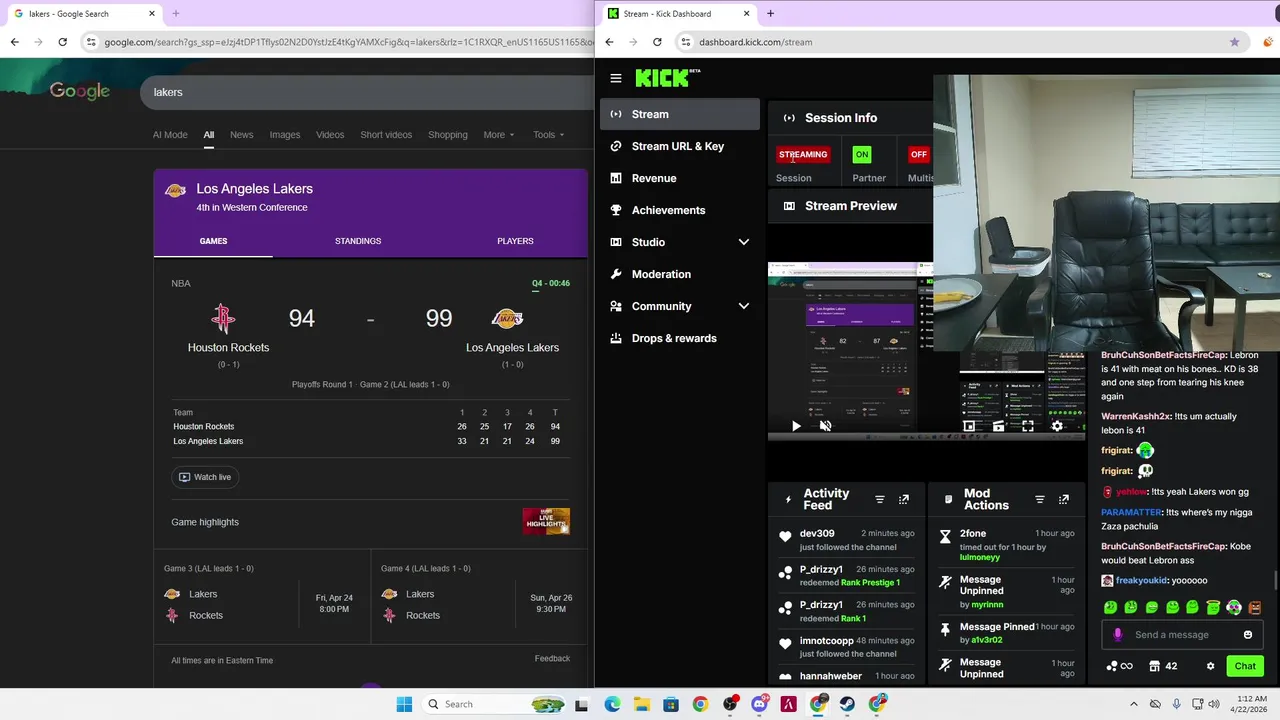This screenshot has width=1280, height=720.
Task: Select Short videos search filter
Action: coord(386,135)
